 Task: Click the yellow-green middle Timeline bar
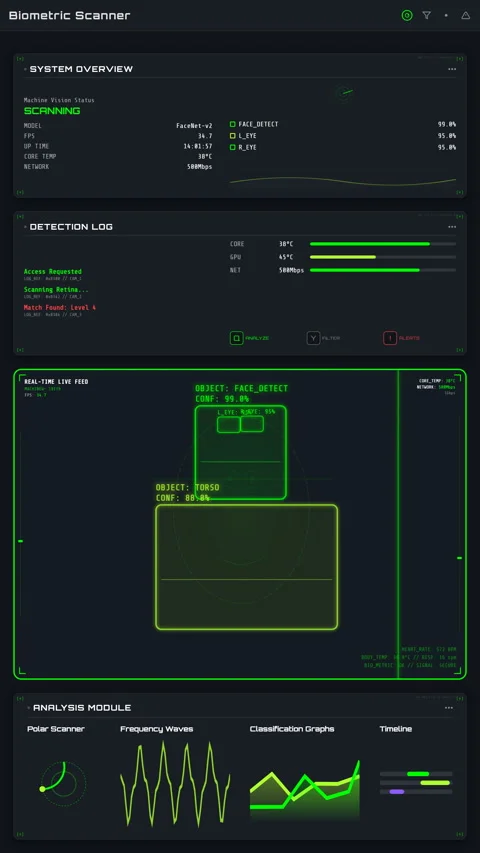pos(435,783)
